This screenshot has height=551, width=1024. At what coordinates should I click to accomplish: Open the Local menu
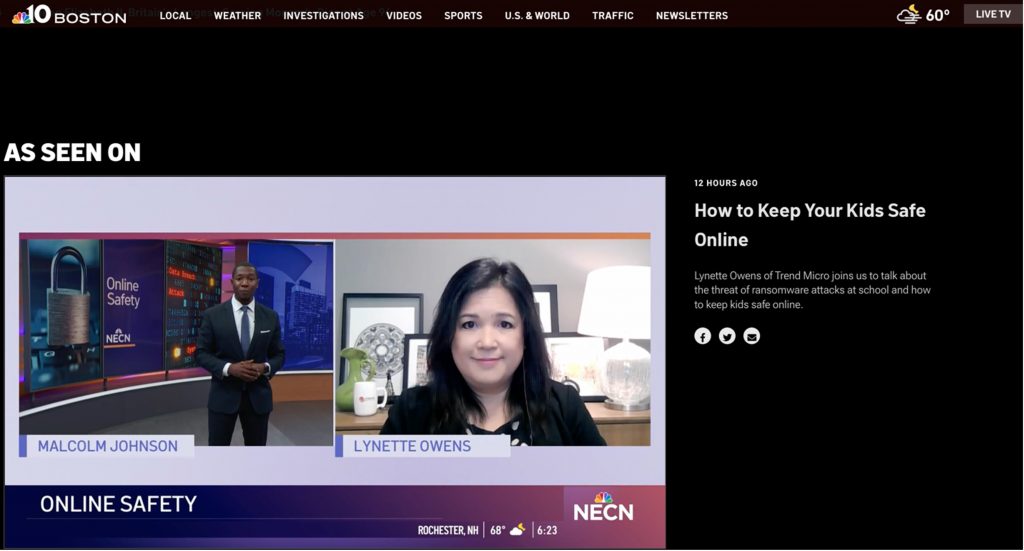tap(175, 15)
